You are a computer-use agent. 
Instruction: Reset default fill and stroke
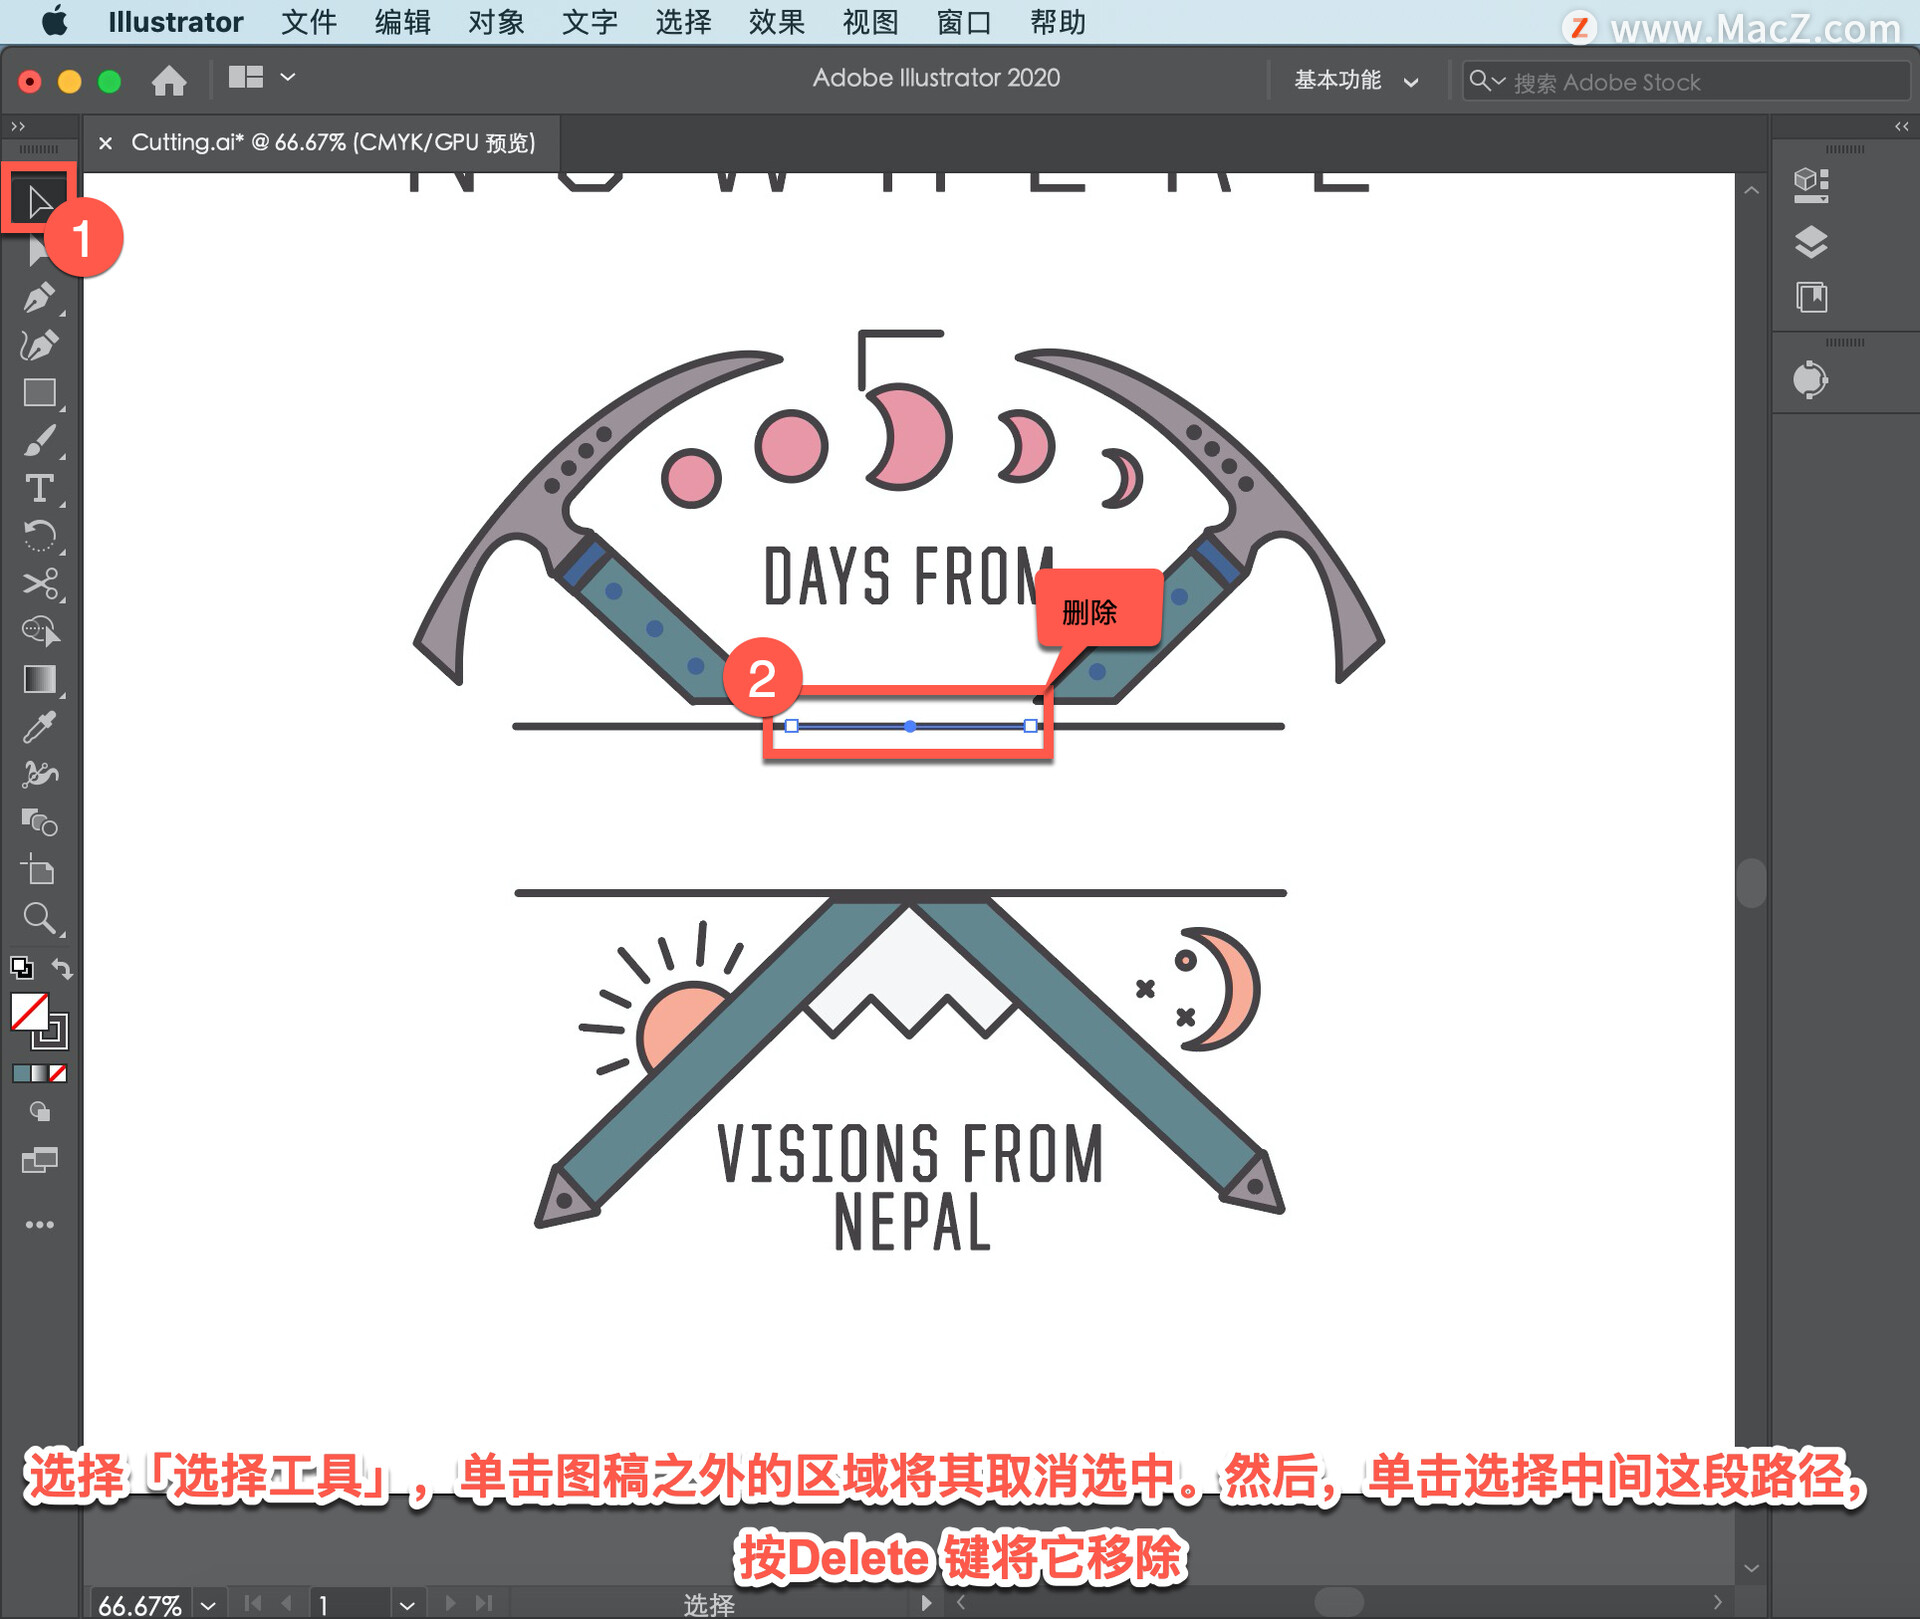tap(21, 968)
